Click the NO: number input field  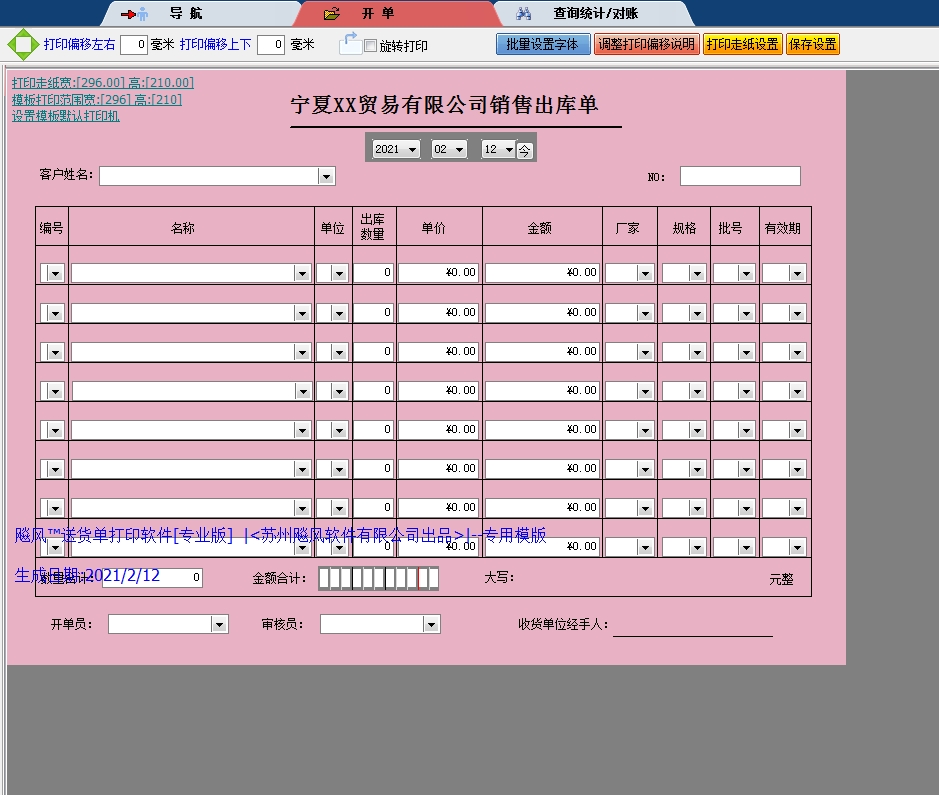tap(740, 176)
